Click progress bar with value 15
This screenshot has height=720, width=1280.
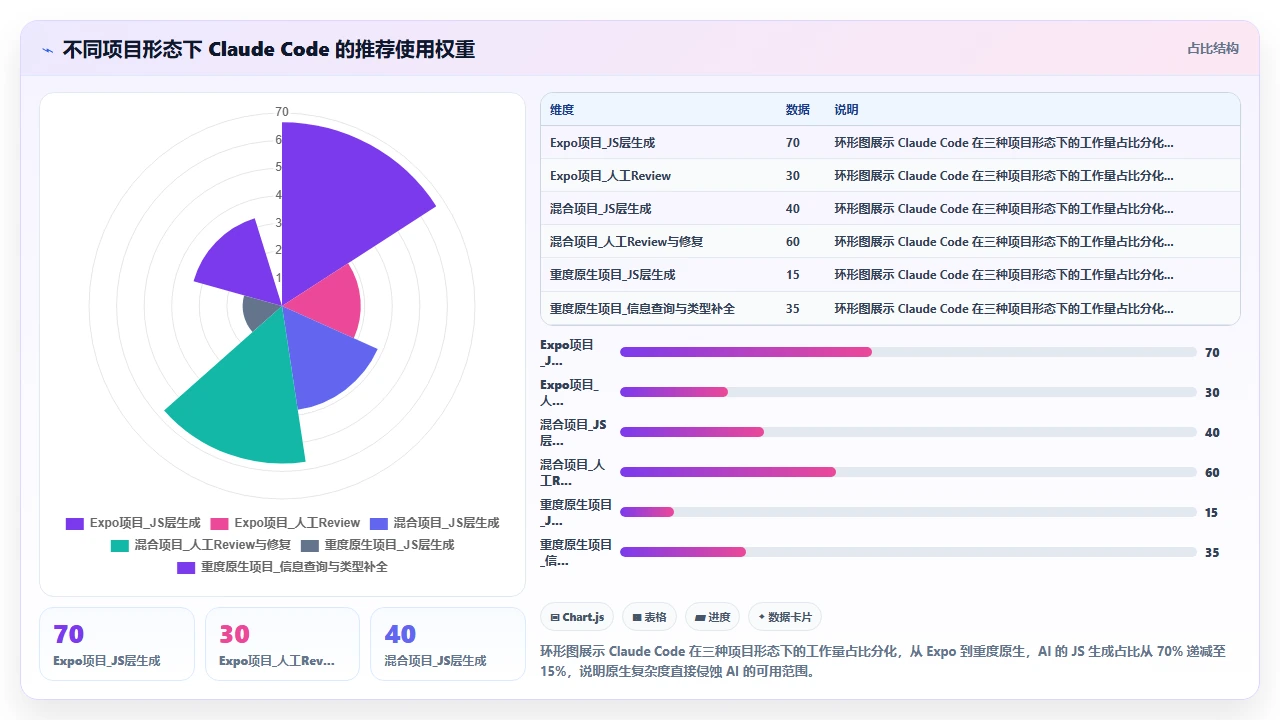(x=908, y=512)
